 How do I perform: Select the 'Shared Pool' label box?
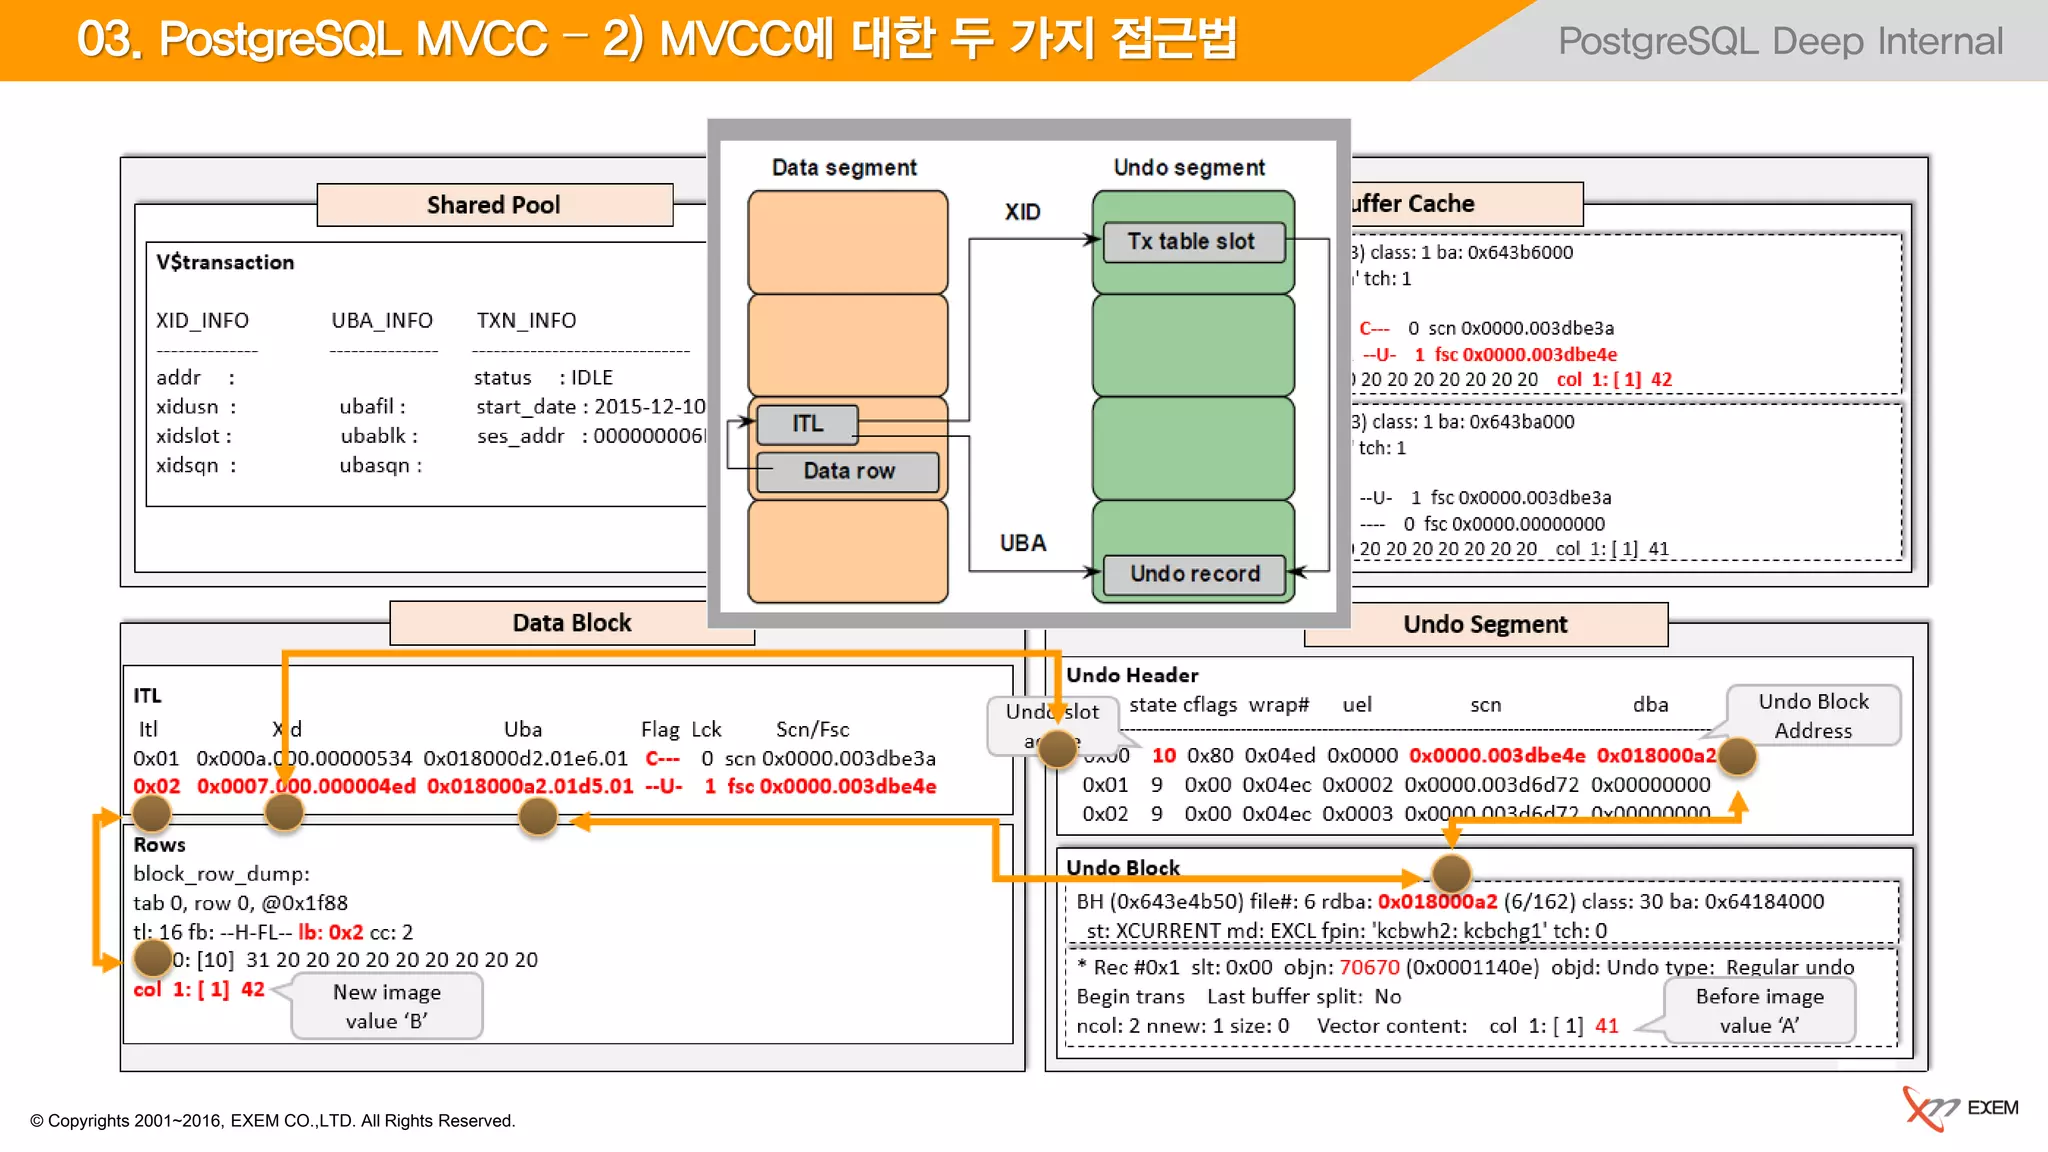494,205
